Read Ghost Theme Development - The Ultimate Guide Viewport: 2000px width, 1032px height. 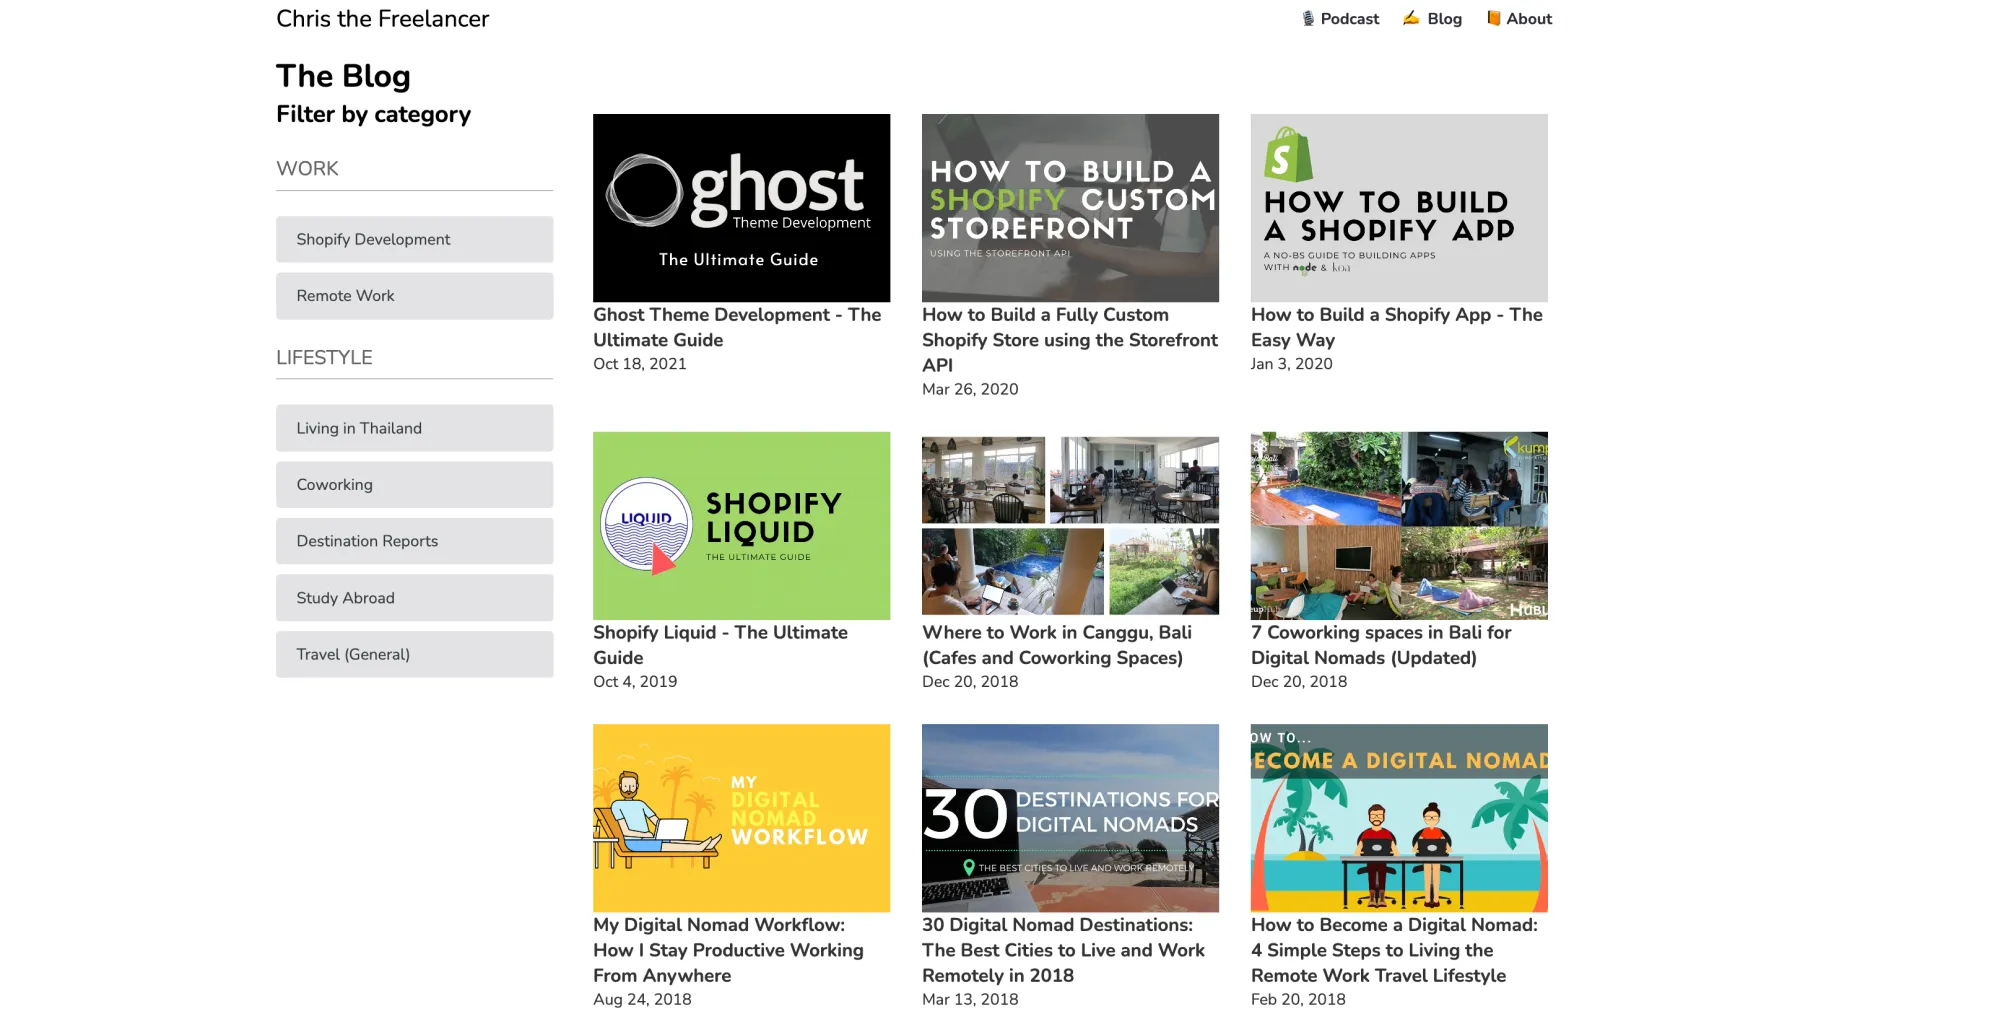tap(737, 327)
